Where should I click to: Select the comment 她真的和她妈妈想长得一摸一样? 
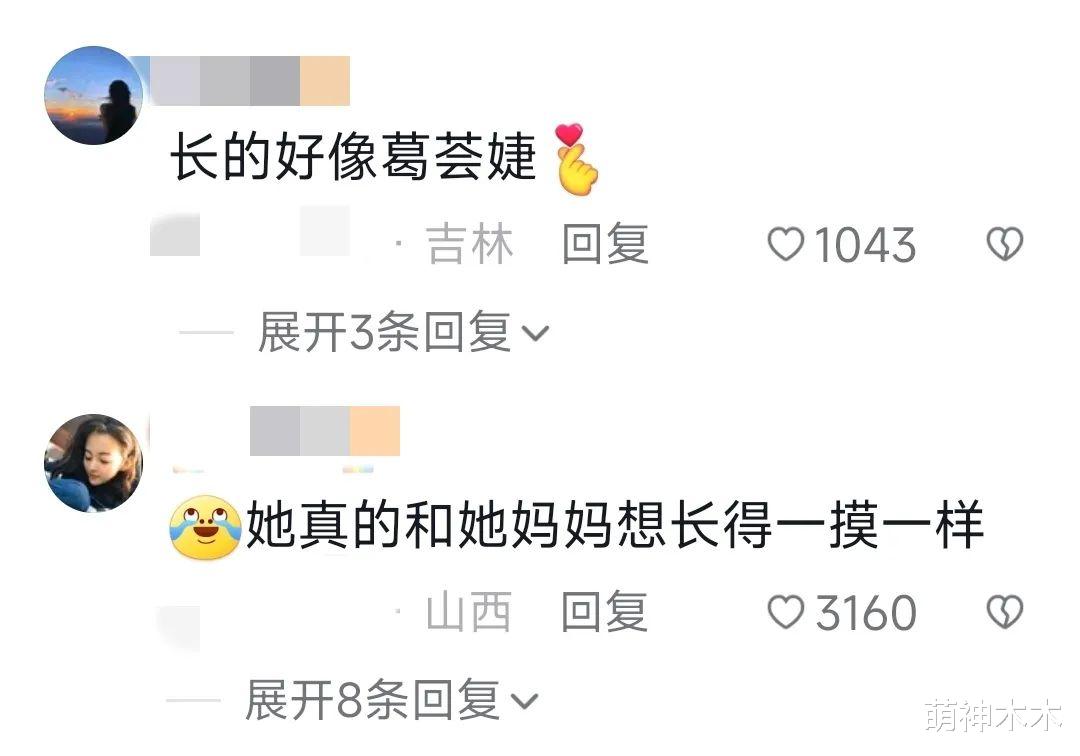coord(614,525)
